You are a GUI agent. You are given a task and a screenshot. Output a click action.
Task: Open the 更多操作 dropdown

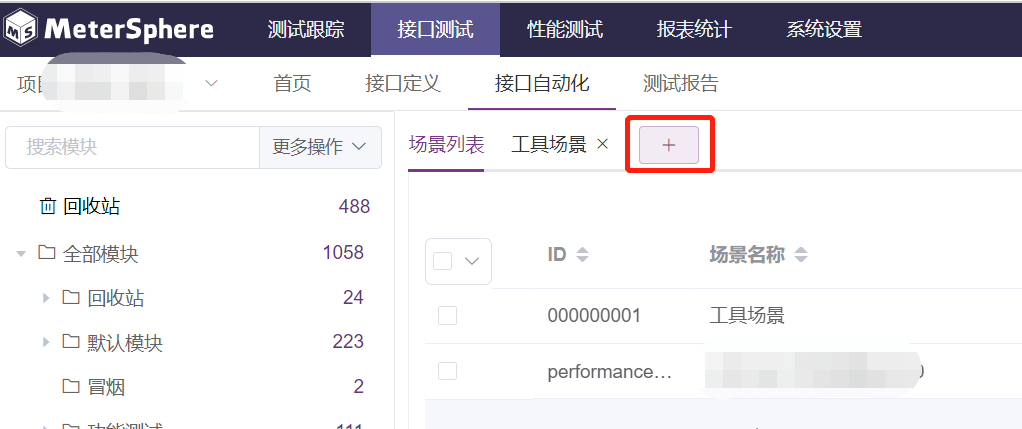coord(319,147)
